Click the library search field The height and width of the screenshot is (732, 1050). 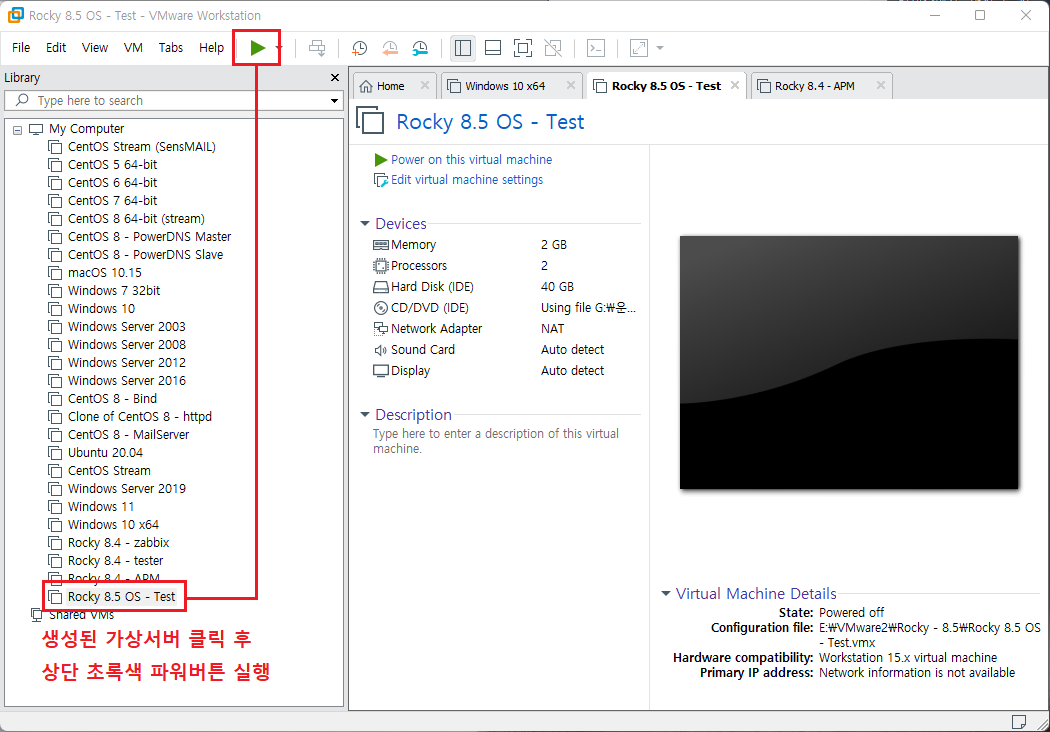(167, 100)
